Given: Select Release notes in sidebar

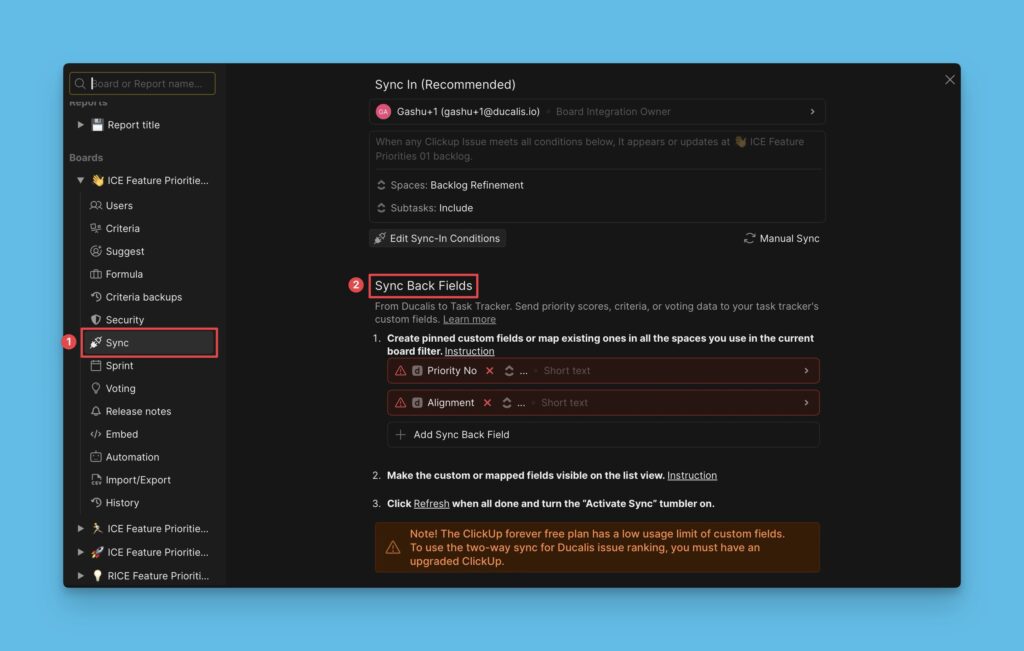Looking at the screenshot, I should (137, 412).
